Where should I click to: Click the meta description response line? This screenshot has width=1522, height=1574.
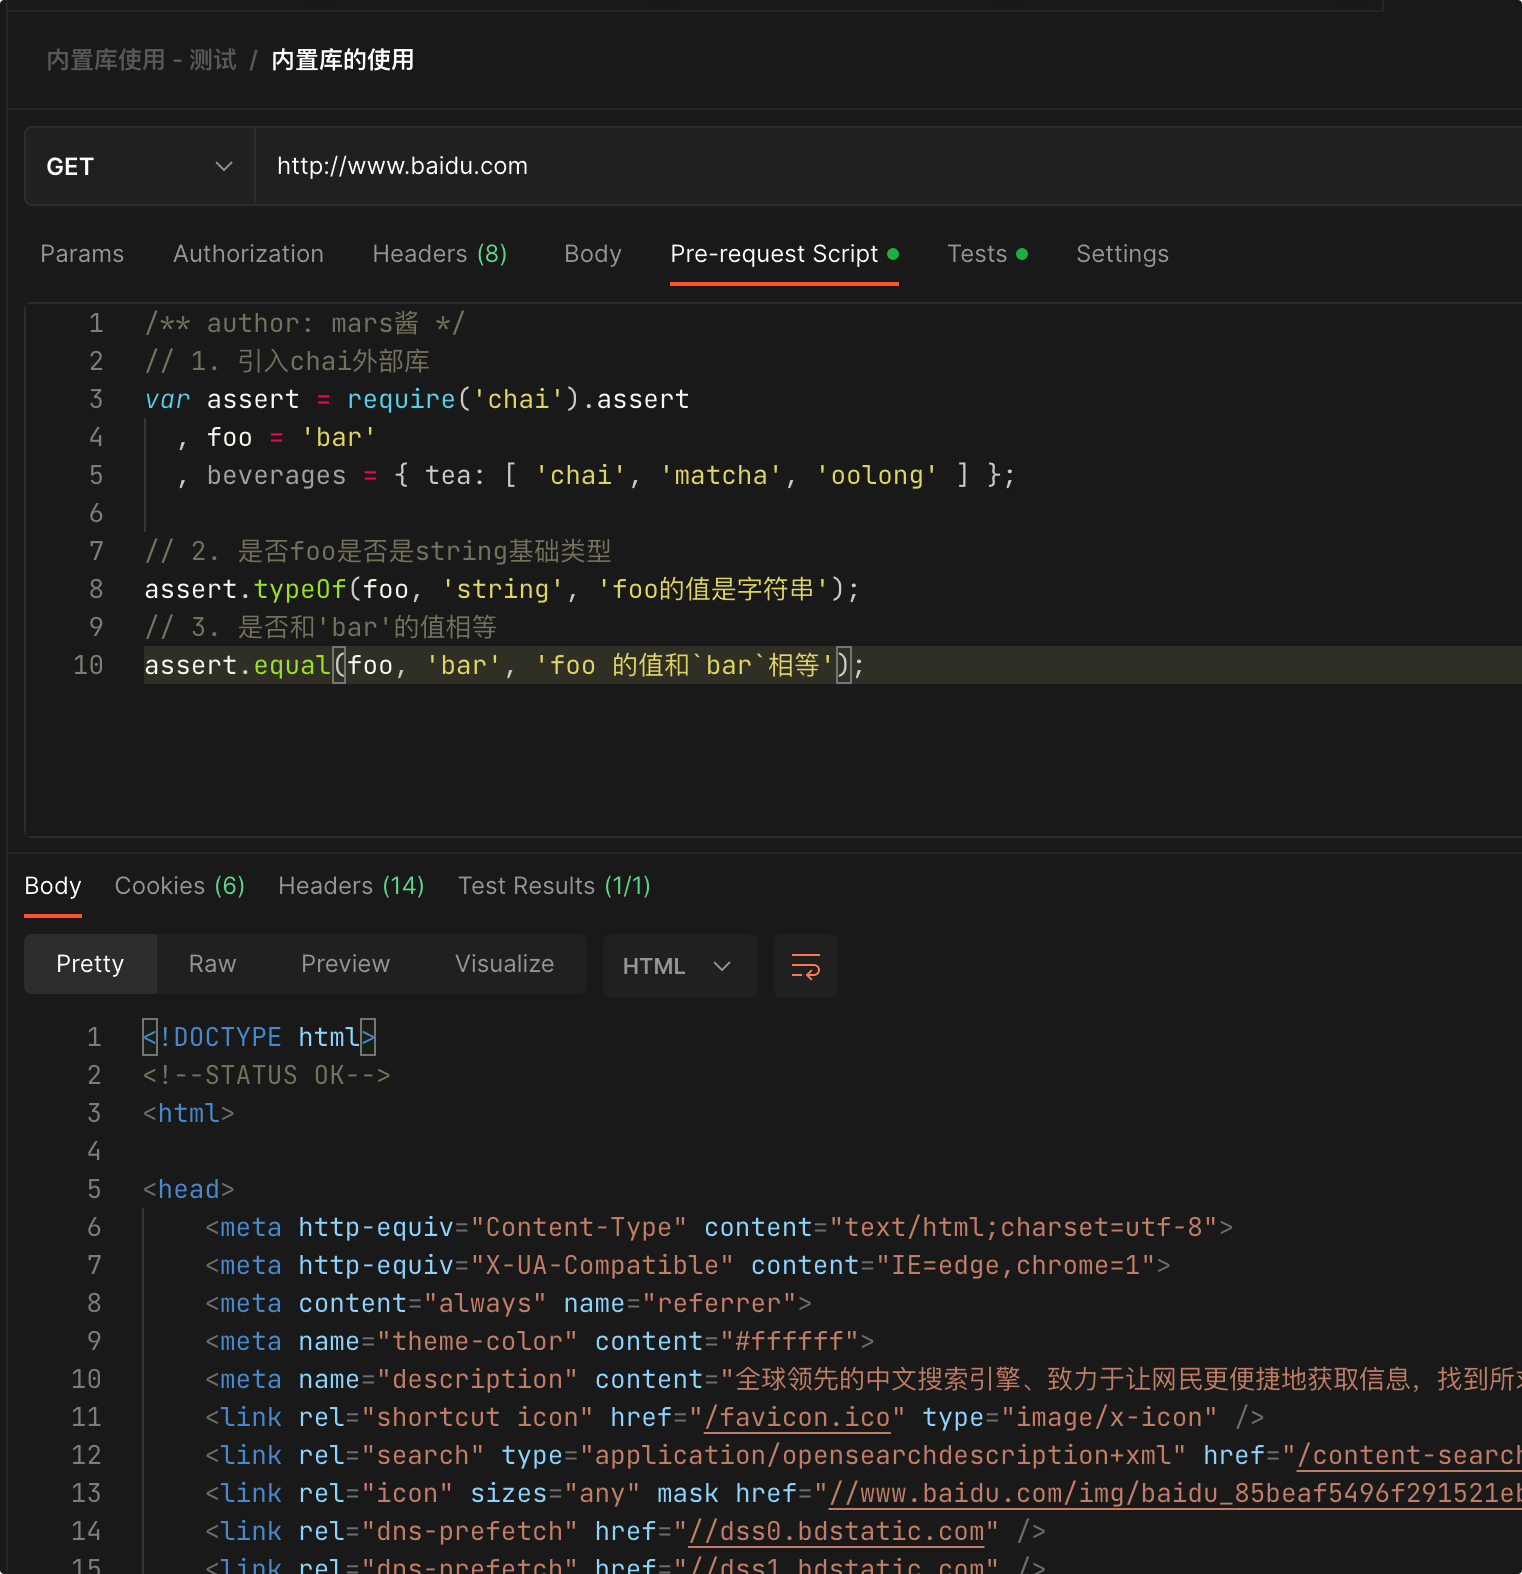click(x=863, y=1379)
